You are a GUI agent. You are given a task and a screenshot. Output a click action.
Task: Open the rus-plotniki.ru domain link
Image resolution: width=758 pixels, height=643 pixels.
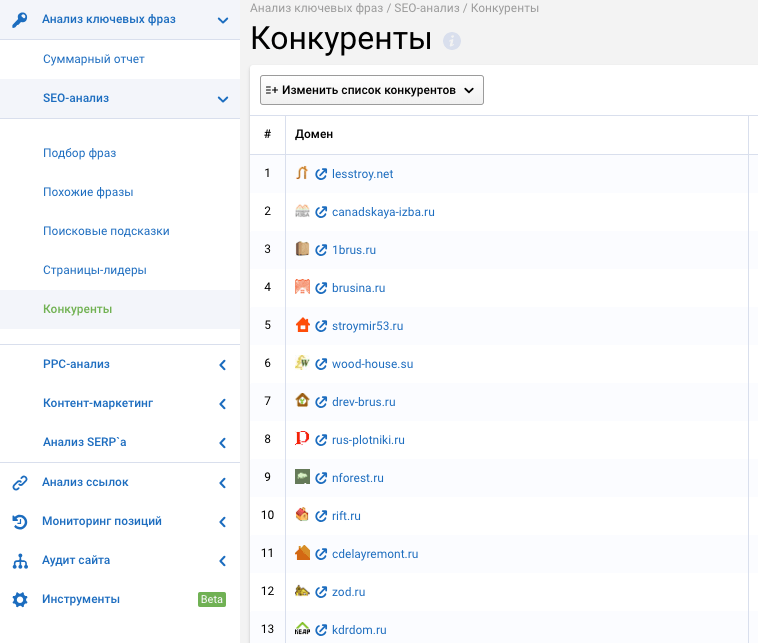(x=368, y=440)
